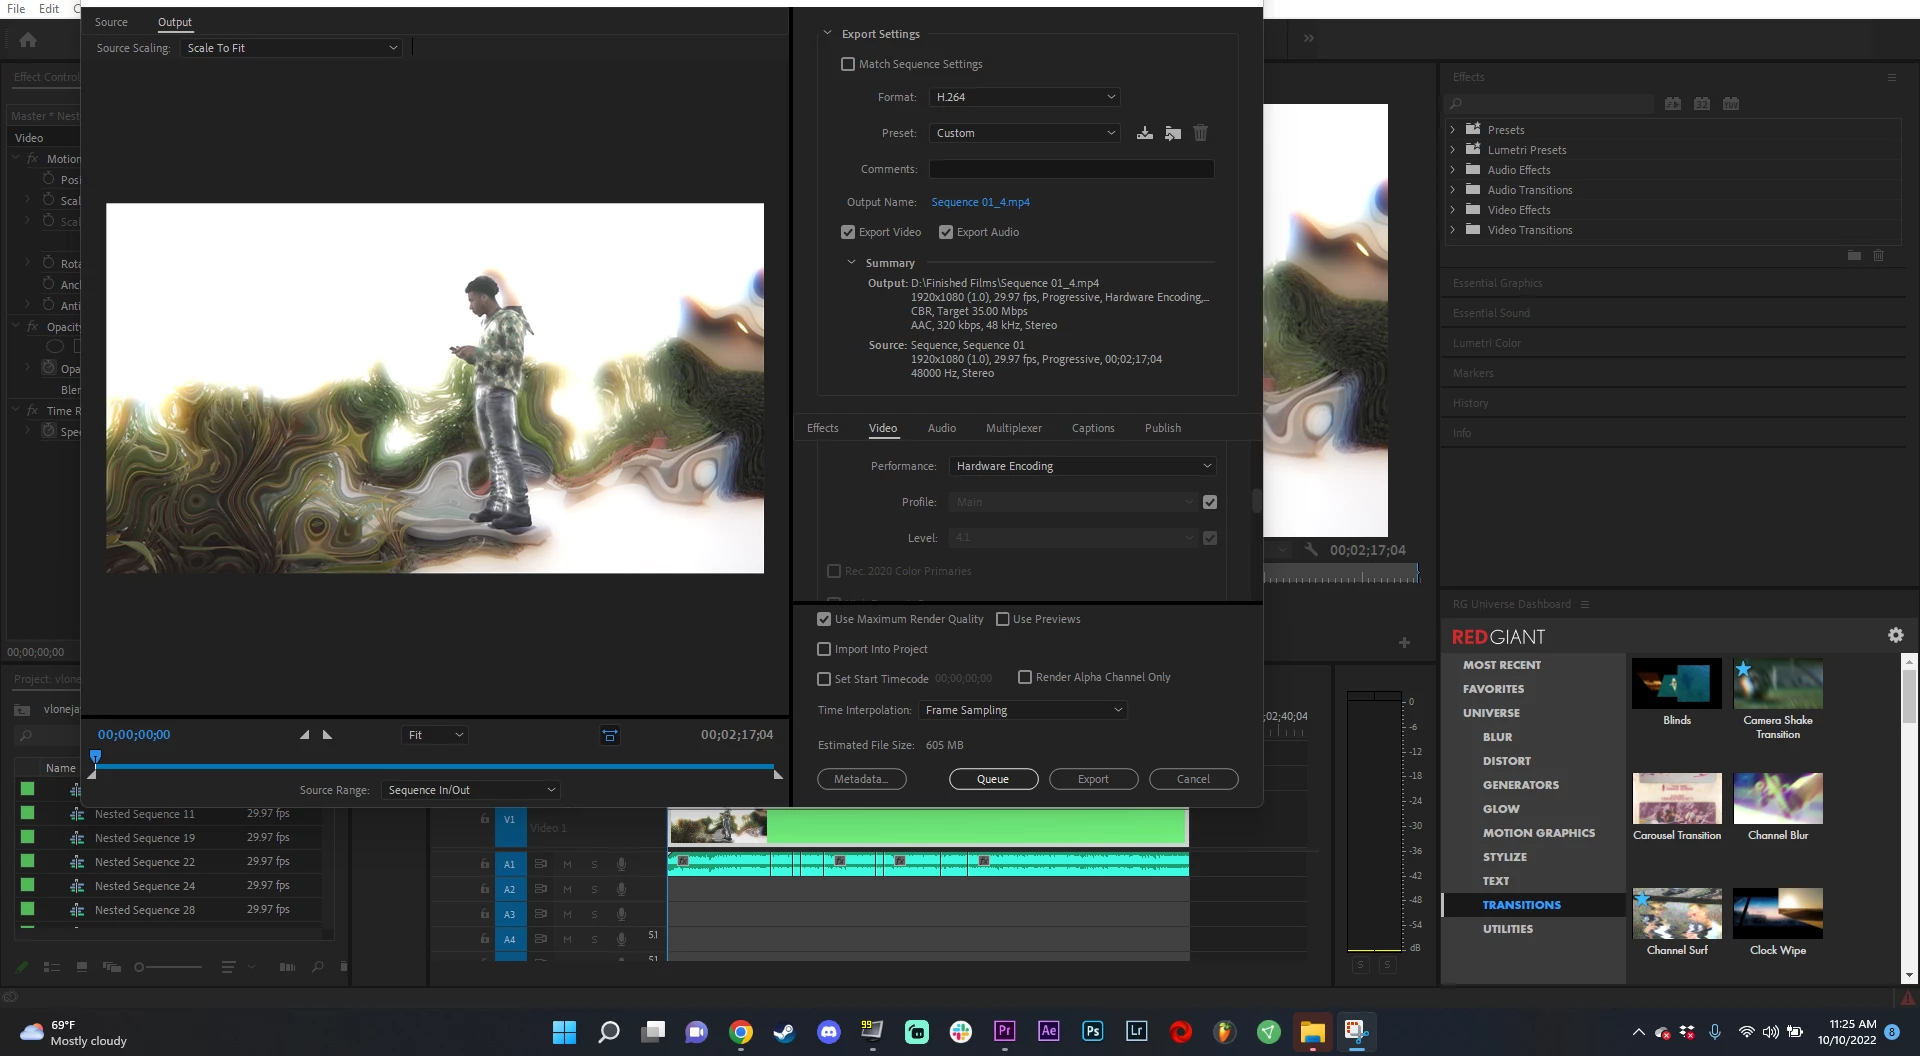Uncheck Export Video
This screenshot has height=1056, width=1920.
point(848,232)
